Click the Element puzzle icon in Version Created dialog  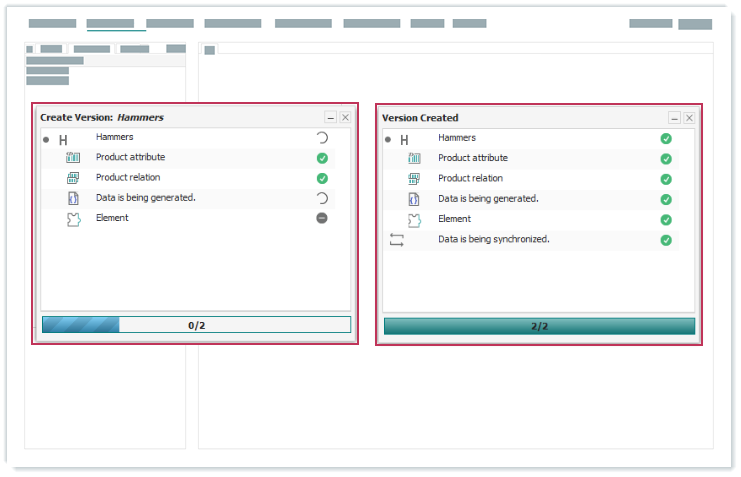pyautogui.click(x=414, y=220)
